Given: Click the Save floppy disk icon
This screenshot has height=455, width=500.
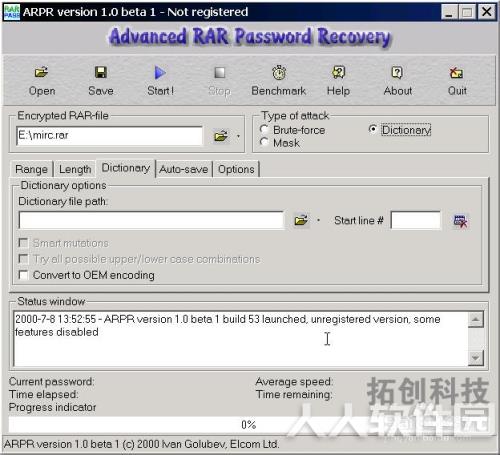Looking at the screenshot, I should point(101,72).
